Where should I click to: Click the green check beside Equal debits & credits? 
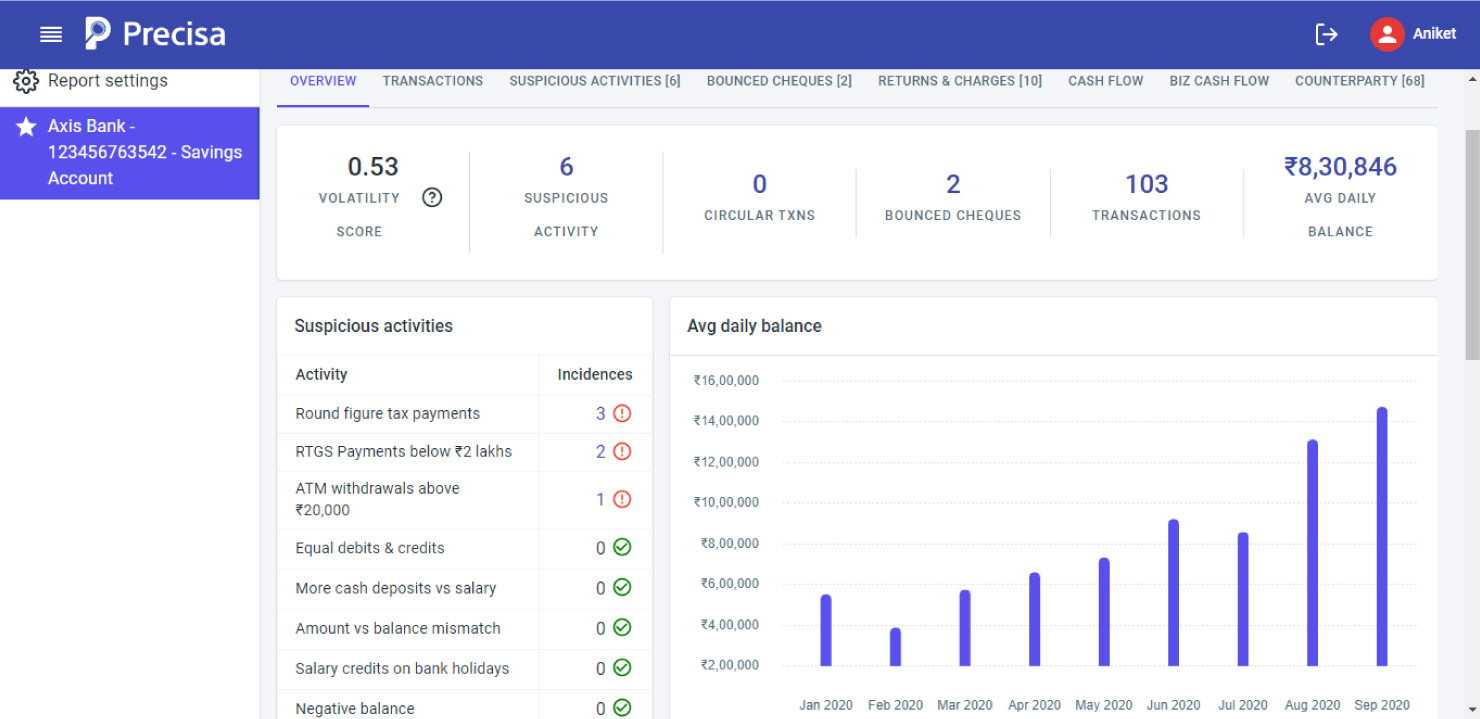click(x=620, y=548)
